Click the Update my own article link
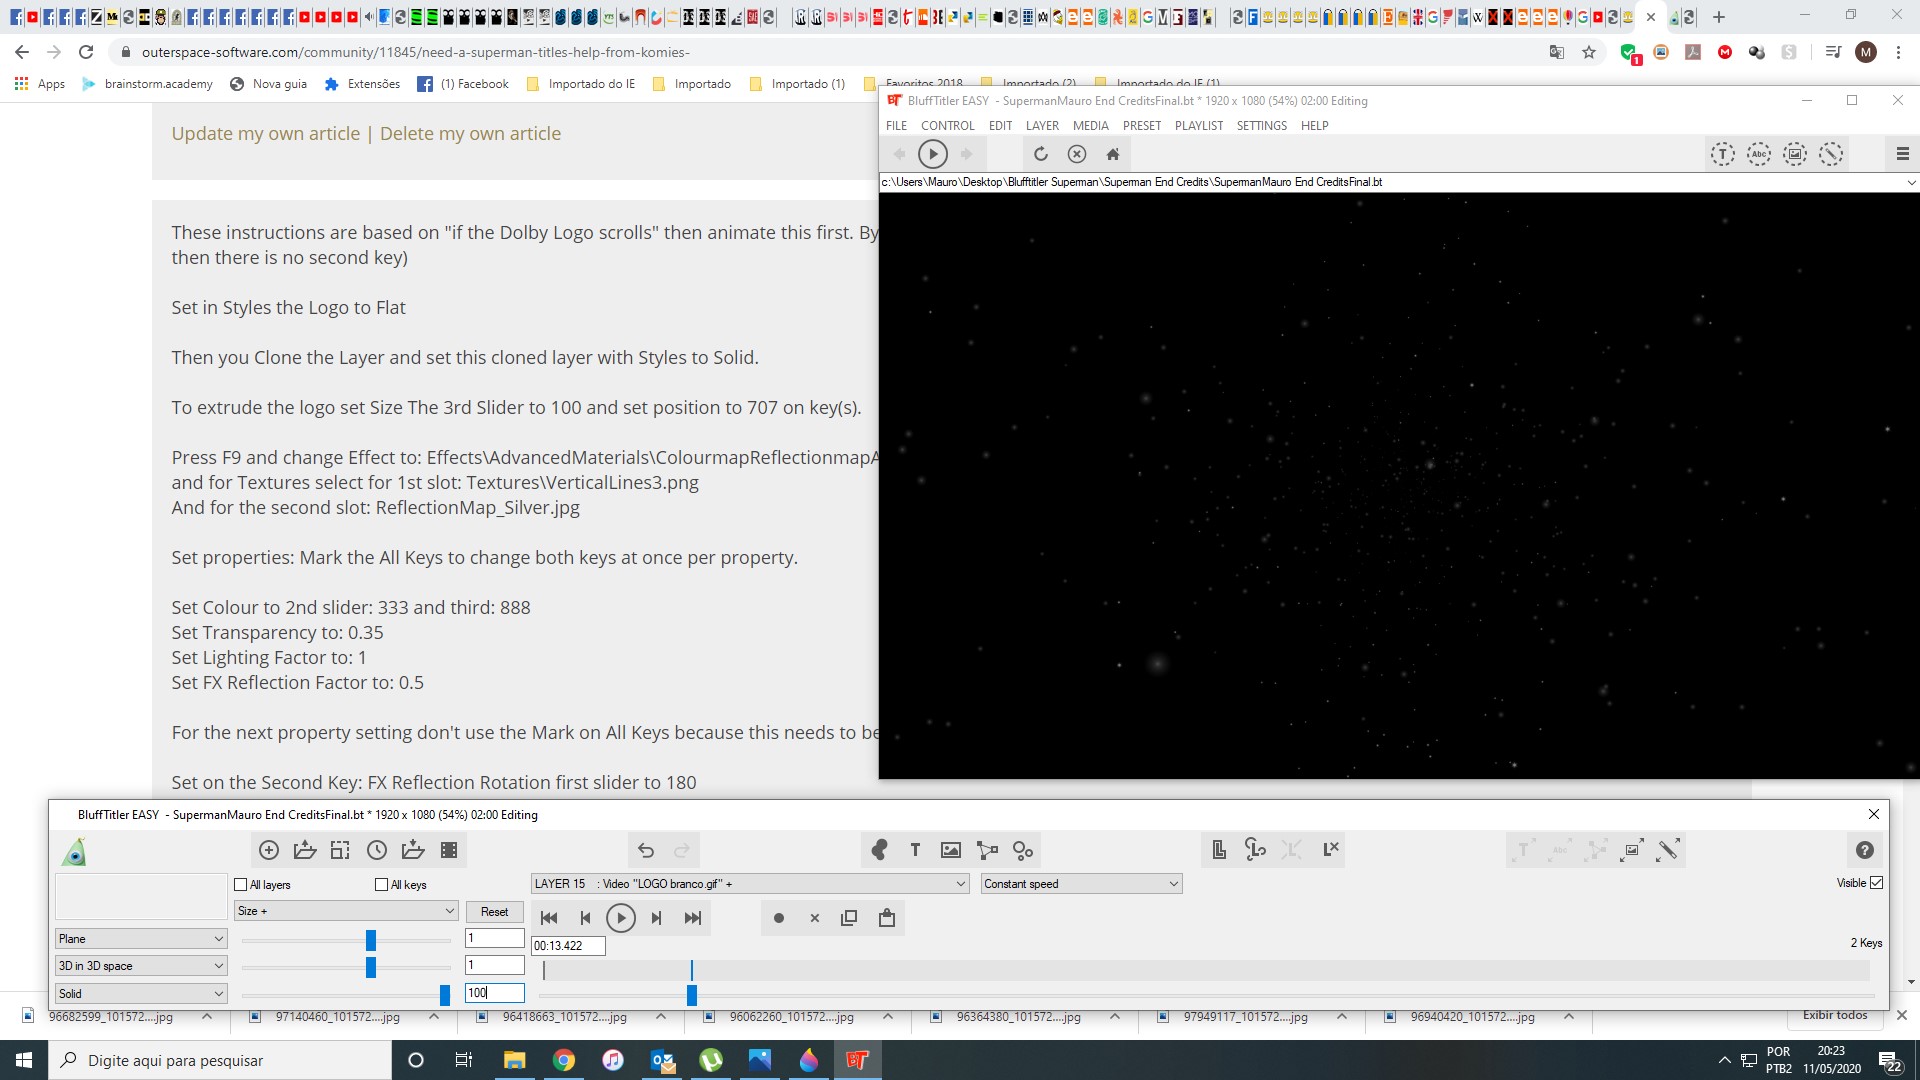1920x1080 pixels. click(265, 134)
